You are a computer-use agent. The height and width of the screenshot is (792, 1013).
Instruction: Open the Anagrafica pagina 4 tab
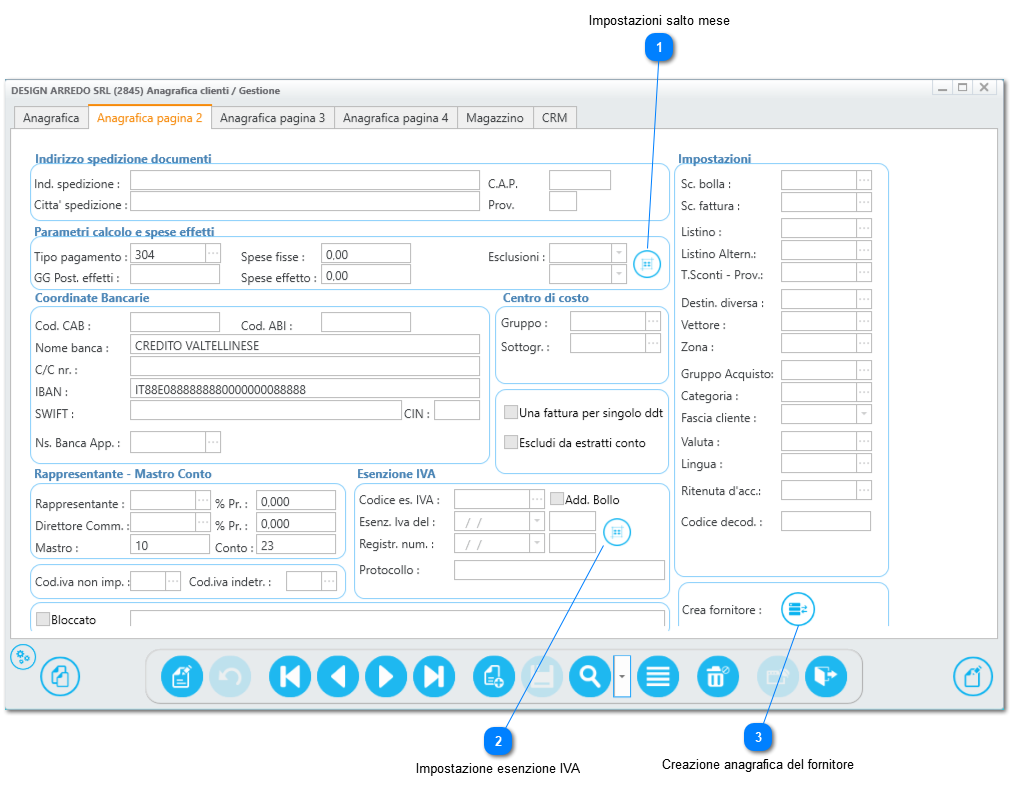(x=395, y=118)
